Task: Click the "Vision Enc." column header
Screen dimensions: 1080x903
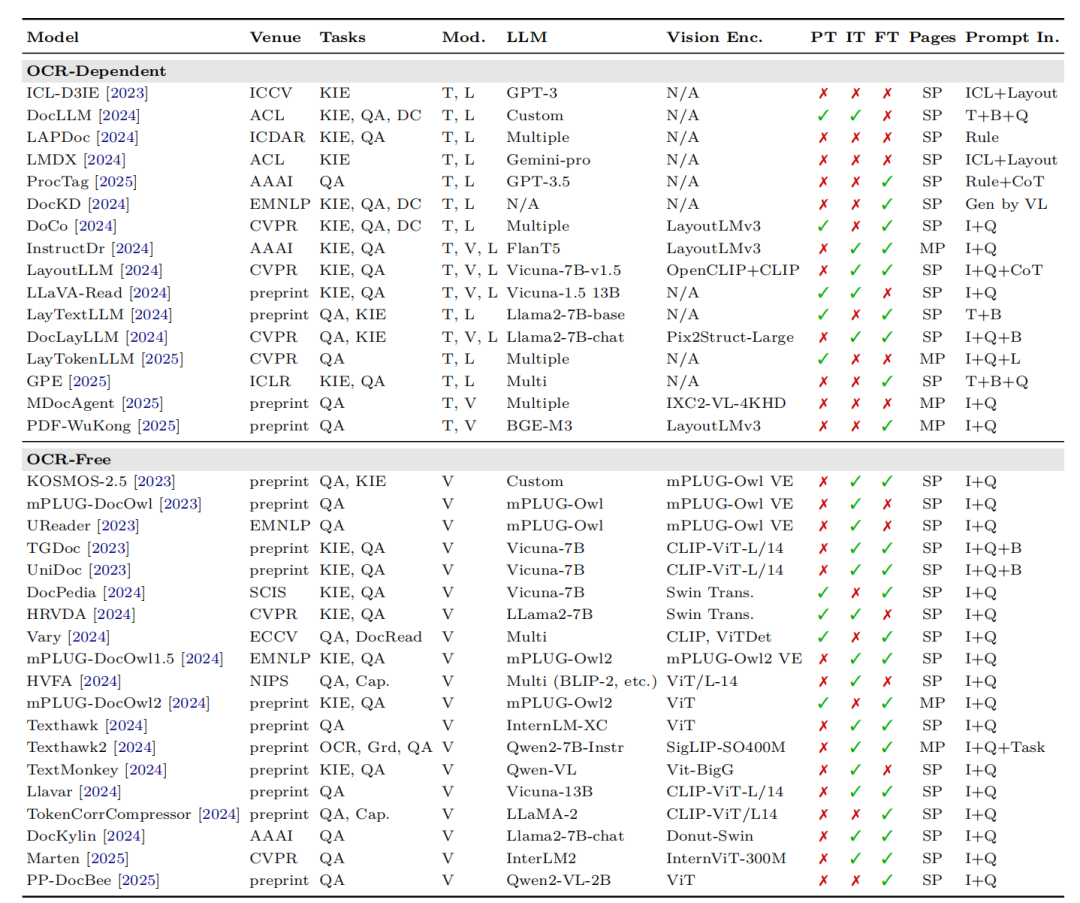Action: point(714,37)
